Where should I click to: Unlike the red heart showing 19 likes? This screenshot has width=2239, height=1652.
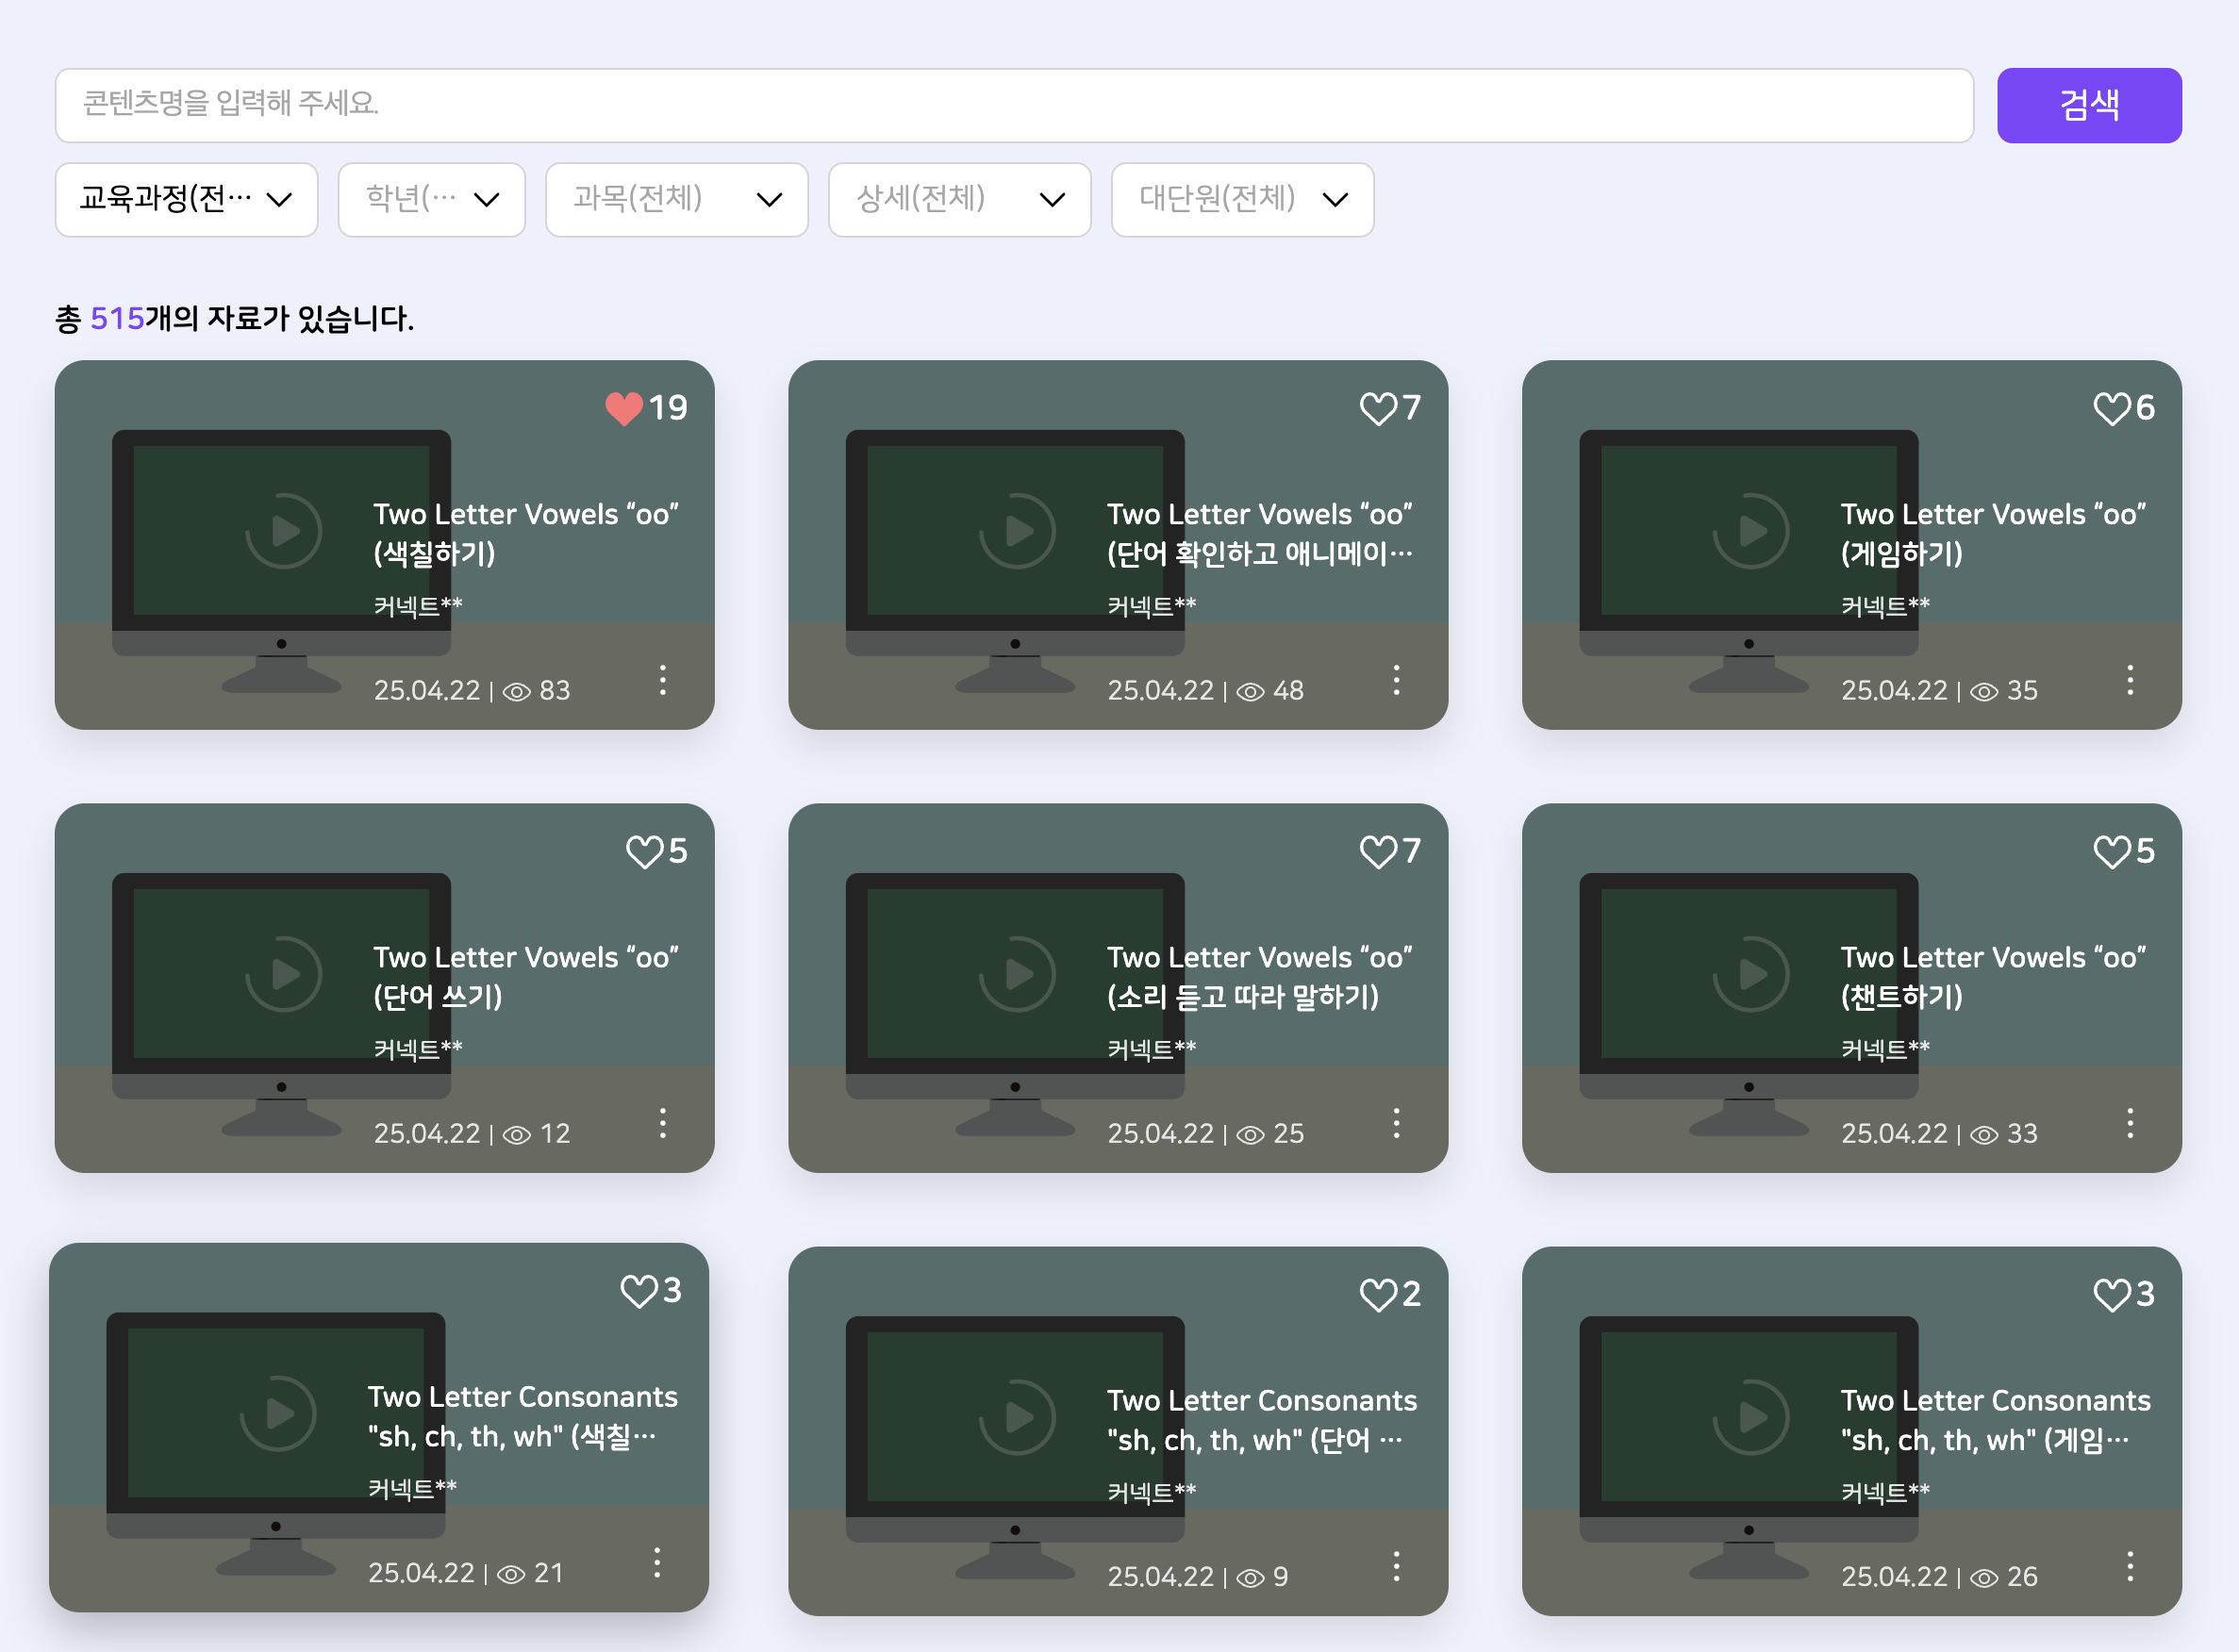(624, 408)
